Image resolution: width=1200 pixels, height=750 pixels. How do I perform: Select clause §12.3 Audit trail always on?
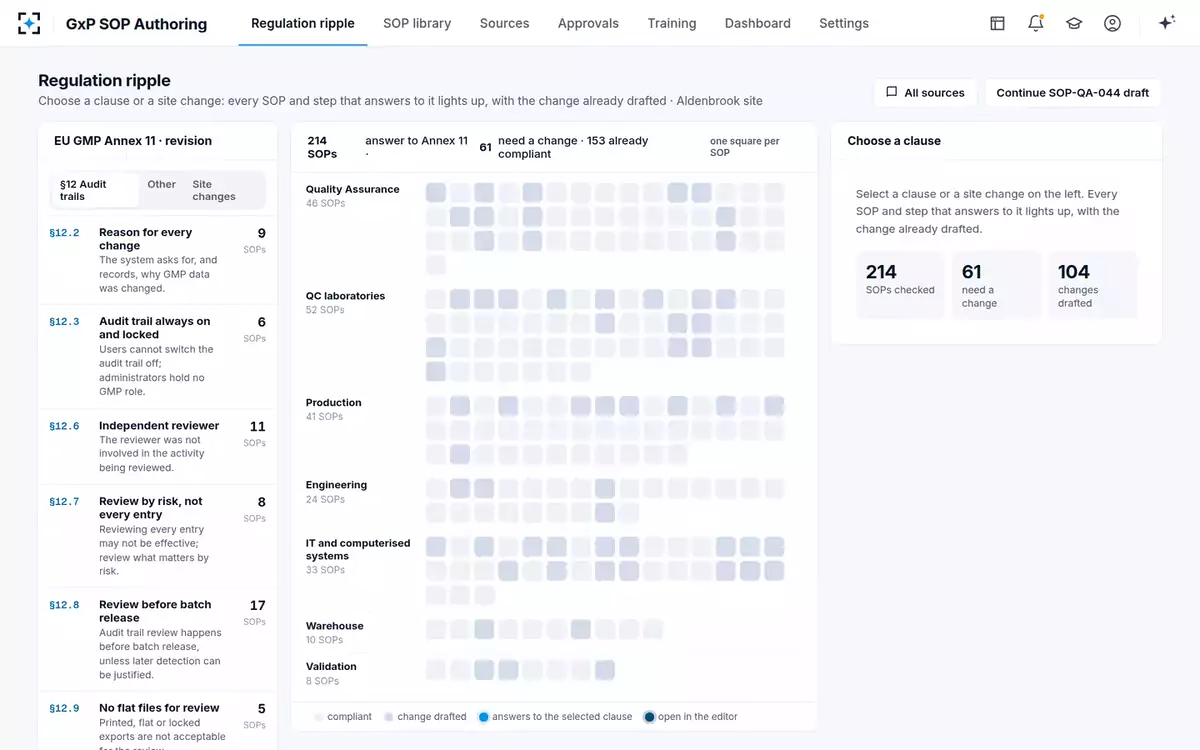point(157,356)
